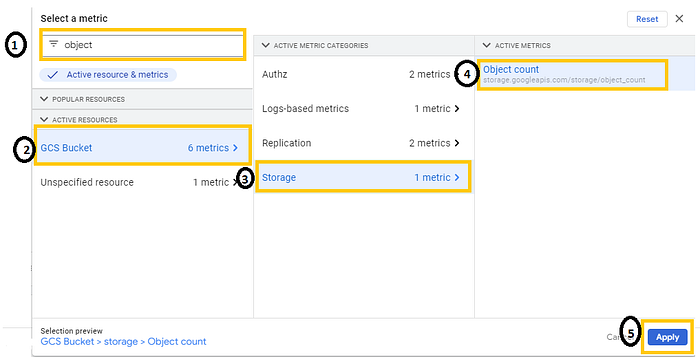Select the Unspecified resource row
Viewport: 700px width, 361px height.
pyautogui.click(x=142, y=183)
